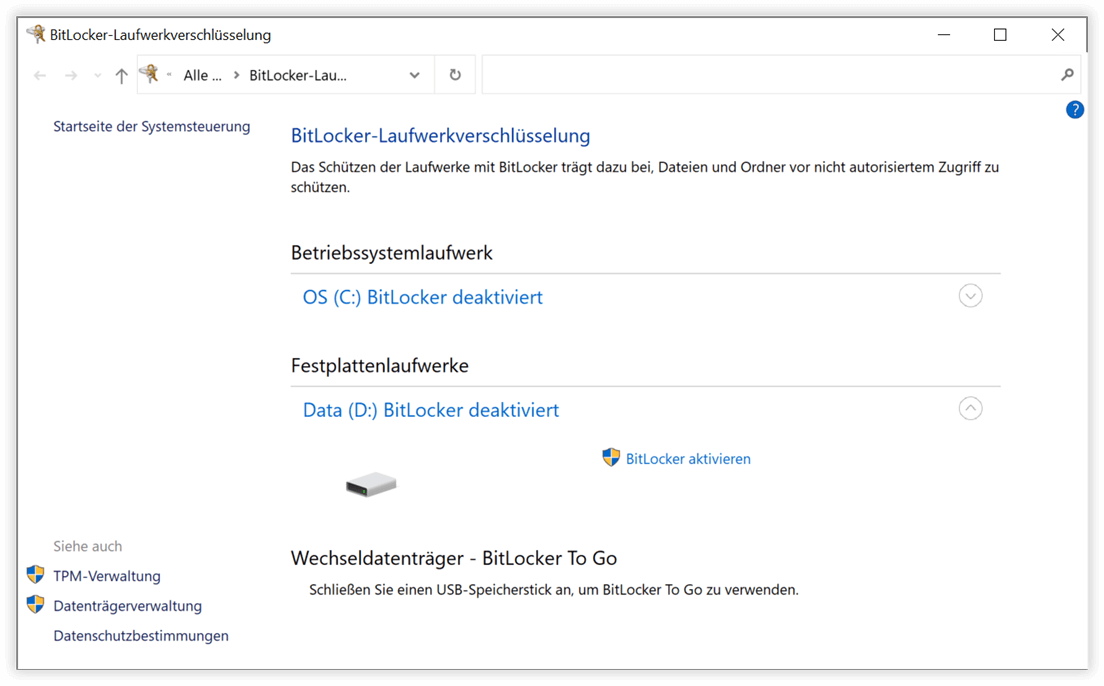Click the shield icon beside TPM-Verwaltung
This screenshot has height=686, width=1104.
(35, 575)
